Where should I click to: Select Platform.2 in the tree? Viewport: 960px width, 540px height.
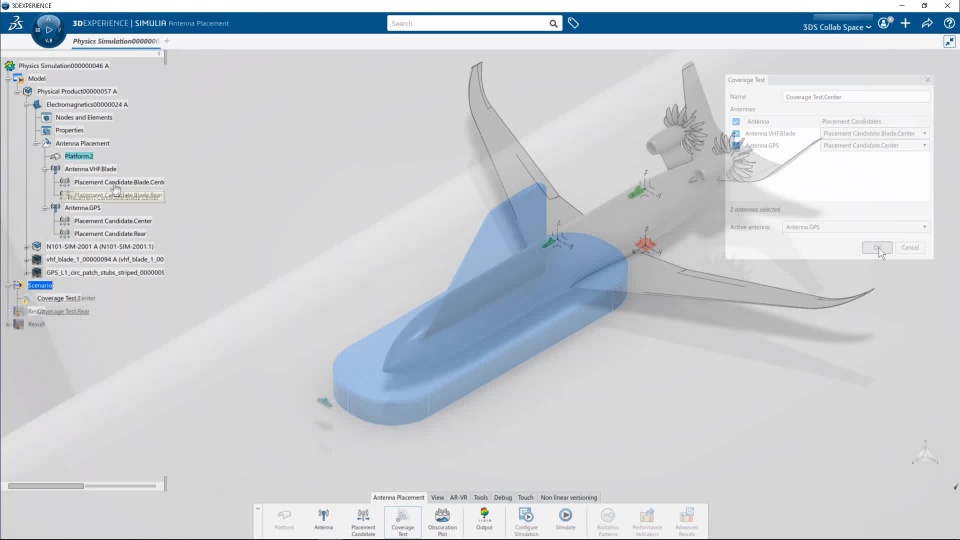point(79,156)
